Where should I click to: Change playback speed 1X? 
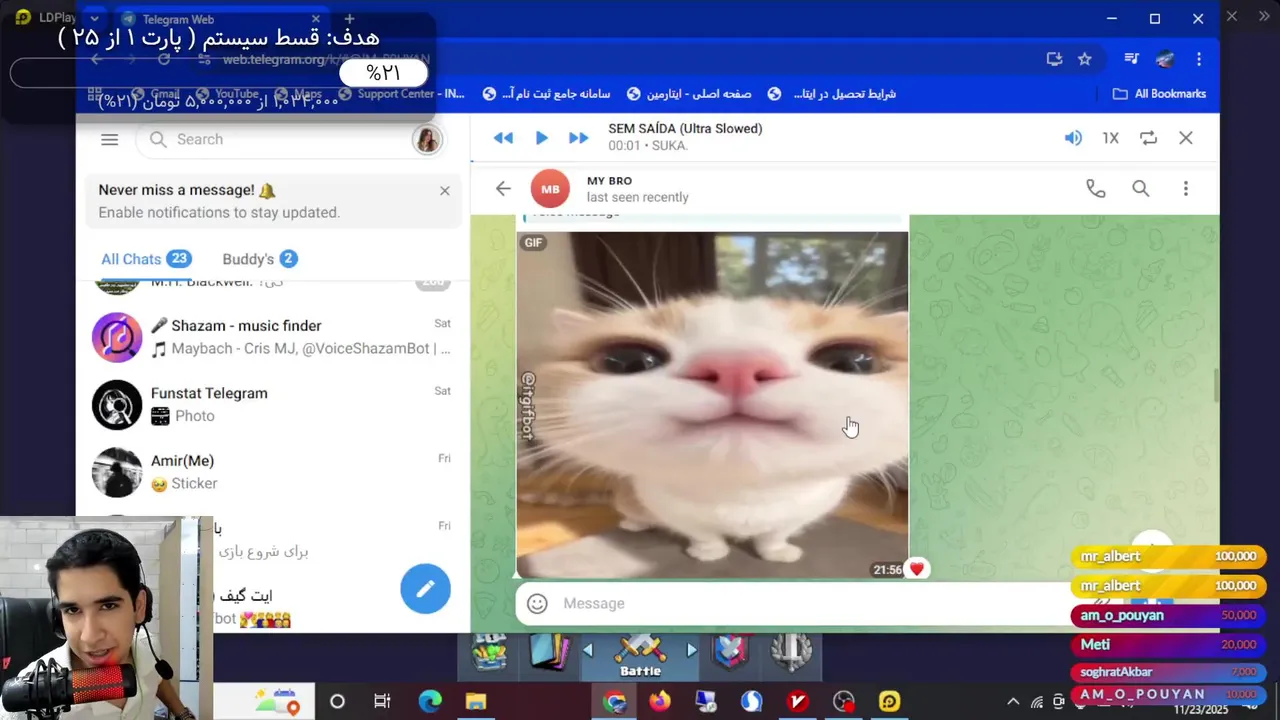coord(1110,138)
